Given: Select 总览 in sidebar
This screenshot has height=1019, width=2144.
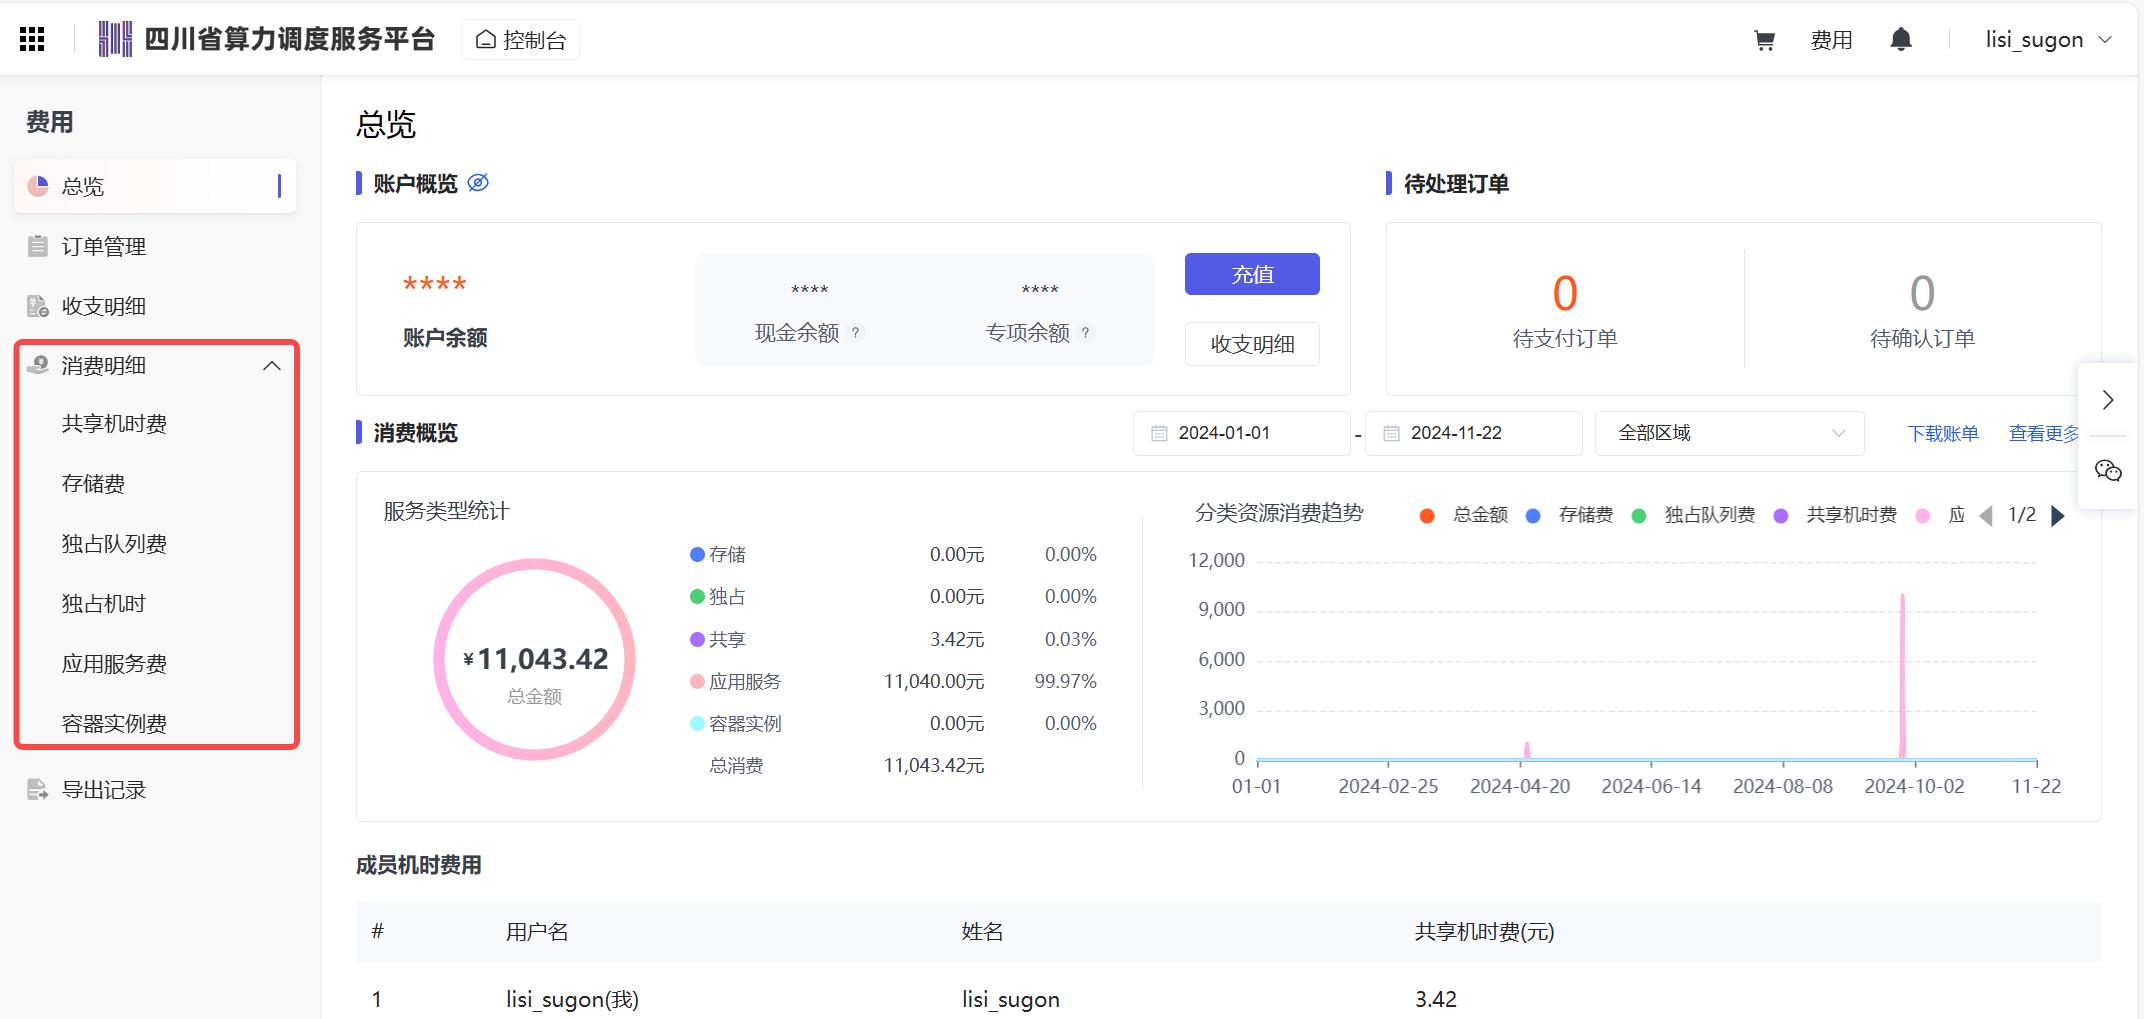Looking at the screenshot, I should tap(155, 186).
